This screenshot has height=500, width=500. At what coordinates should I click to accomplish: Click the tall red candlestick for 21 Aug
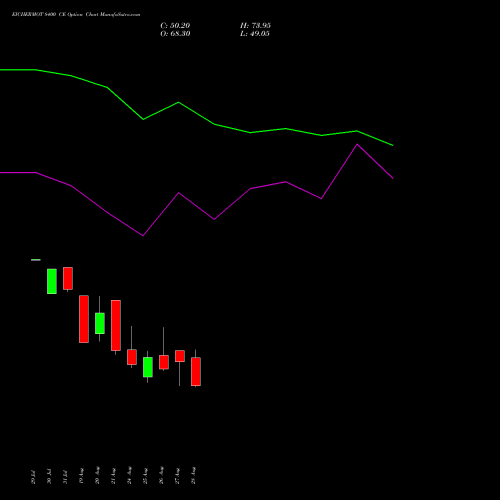tap(116, 325)
